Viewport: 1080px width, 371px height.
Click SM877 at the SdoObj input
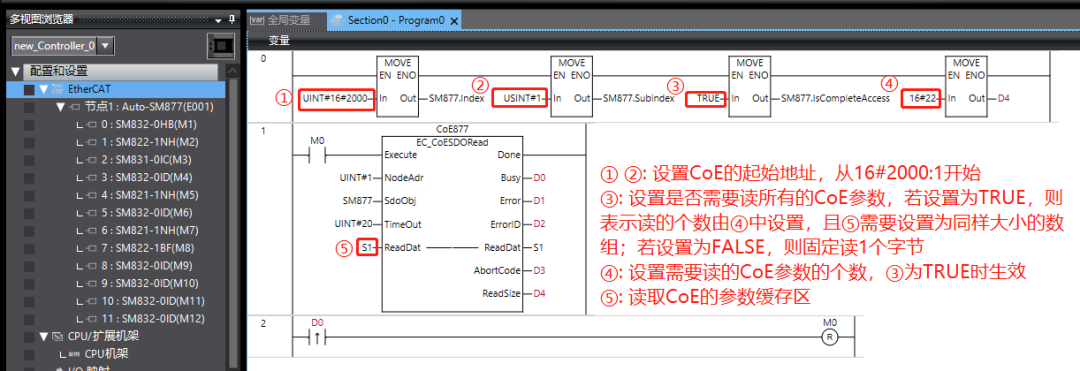[357, 200]
